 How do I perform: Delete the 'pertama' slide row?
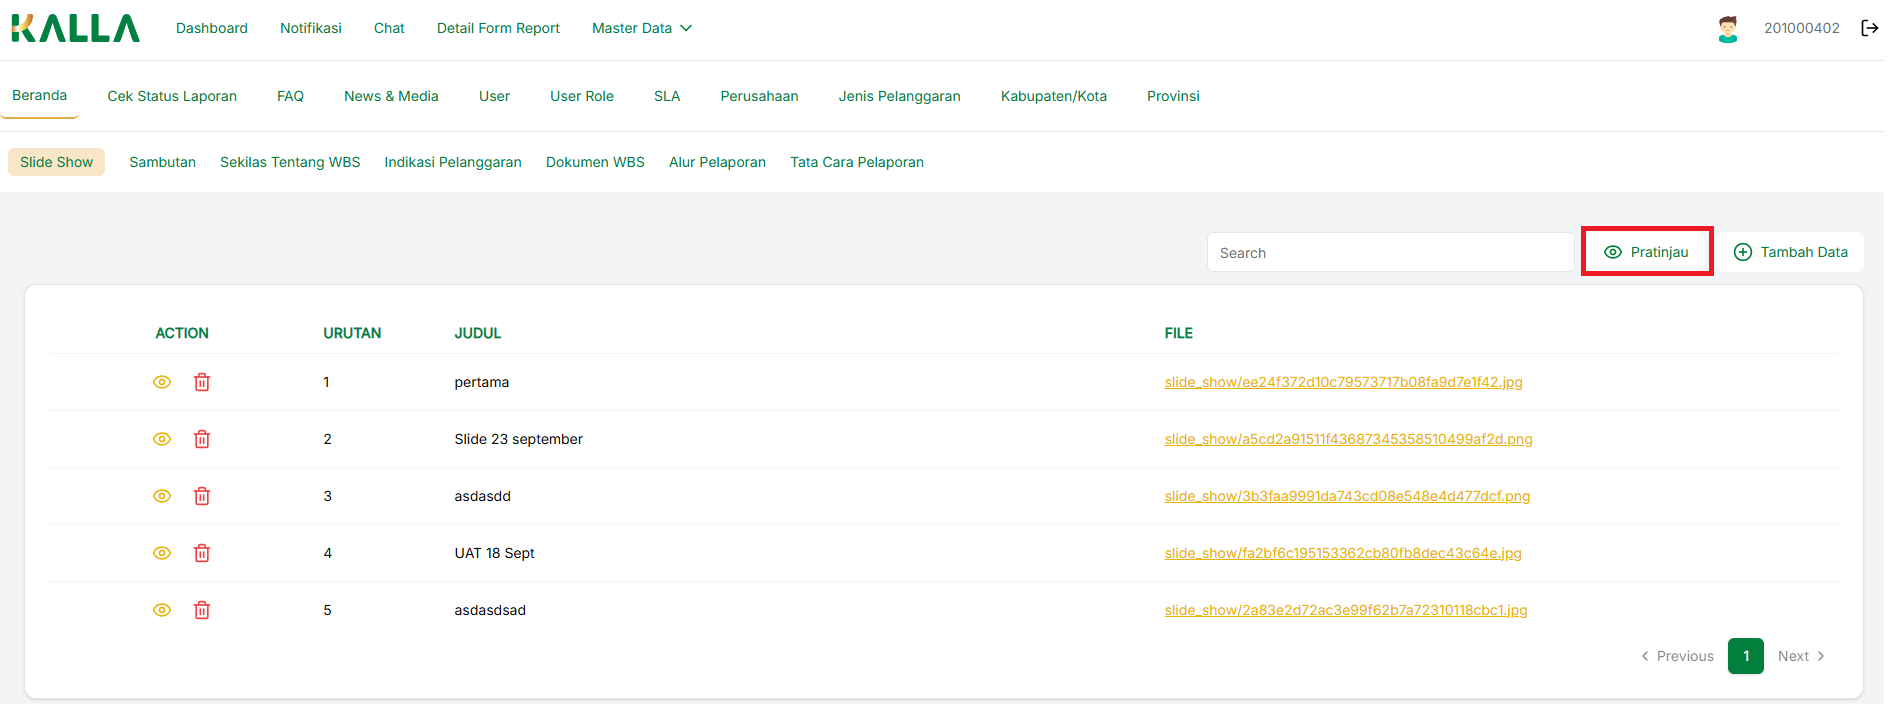(x=202, y=382)
